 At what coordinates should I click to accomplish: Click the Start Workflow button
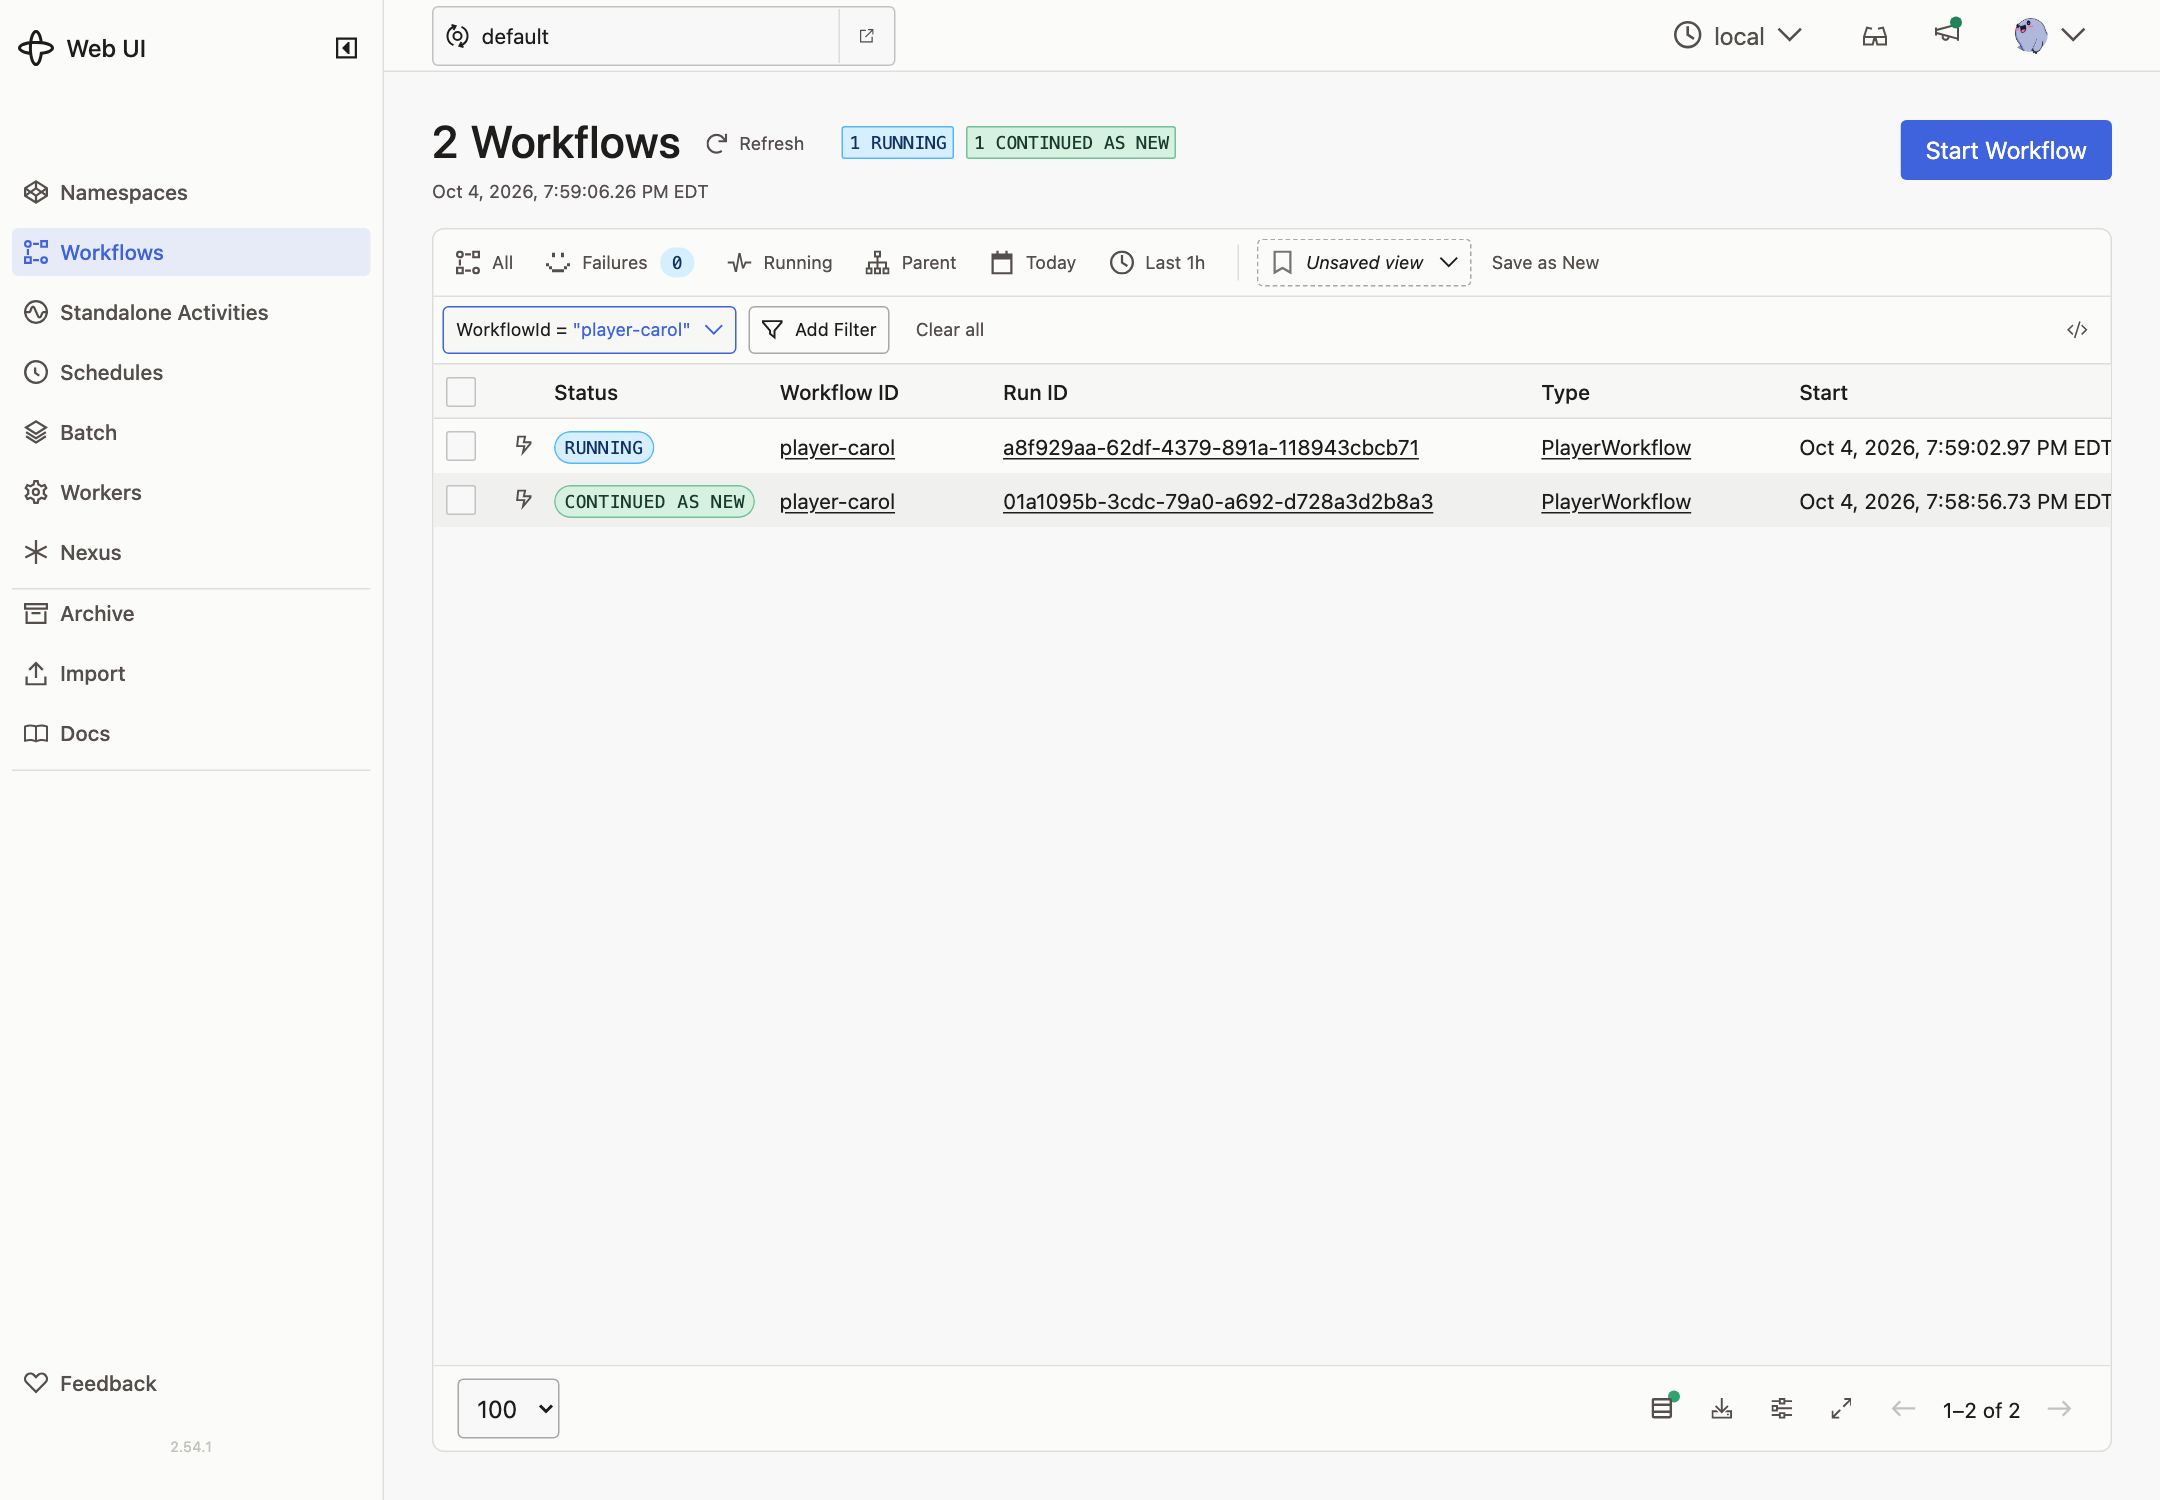coord(2006,150)
